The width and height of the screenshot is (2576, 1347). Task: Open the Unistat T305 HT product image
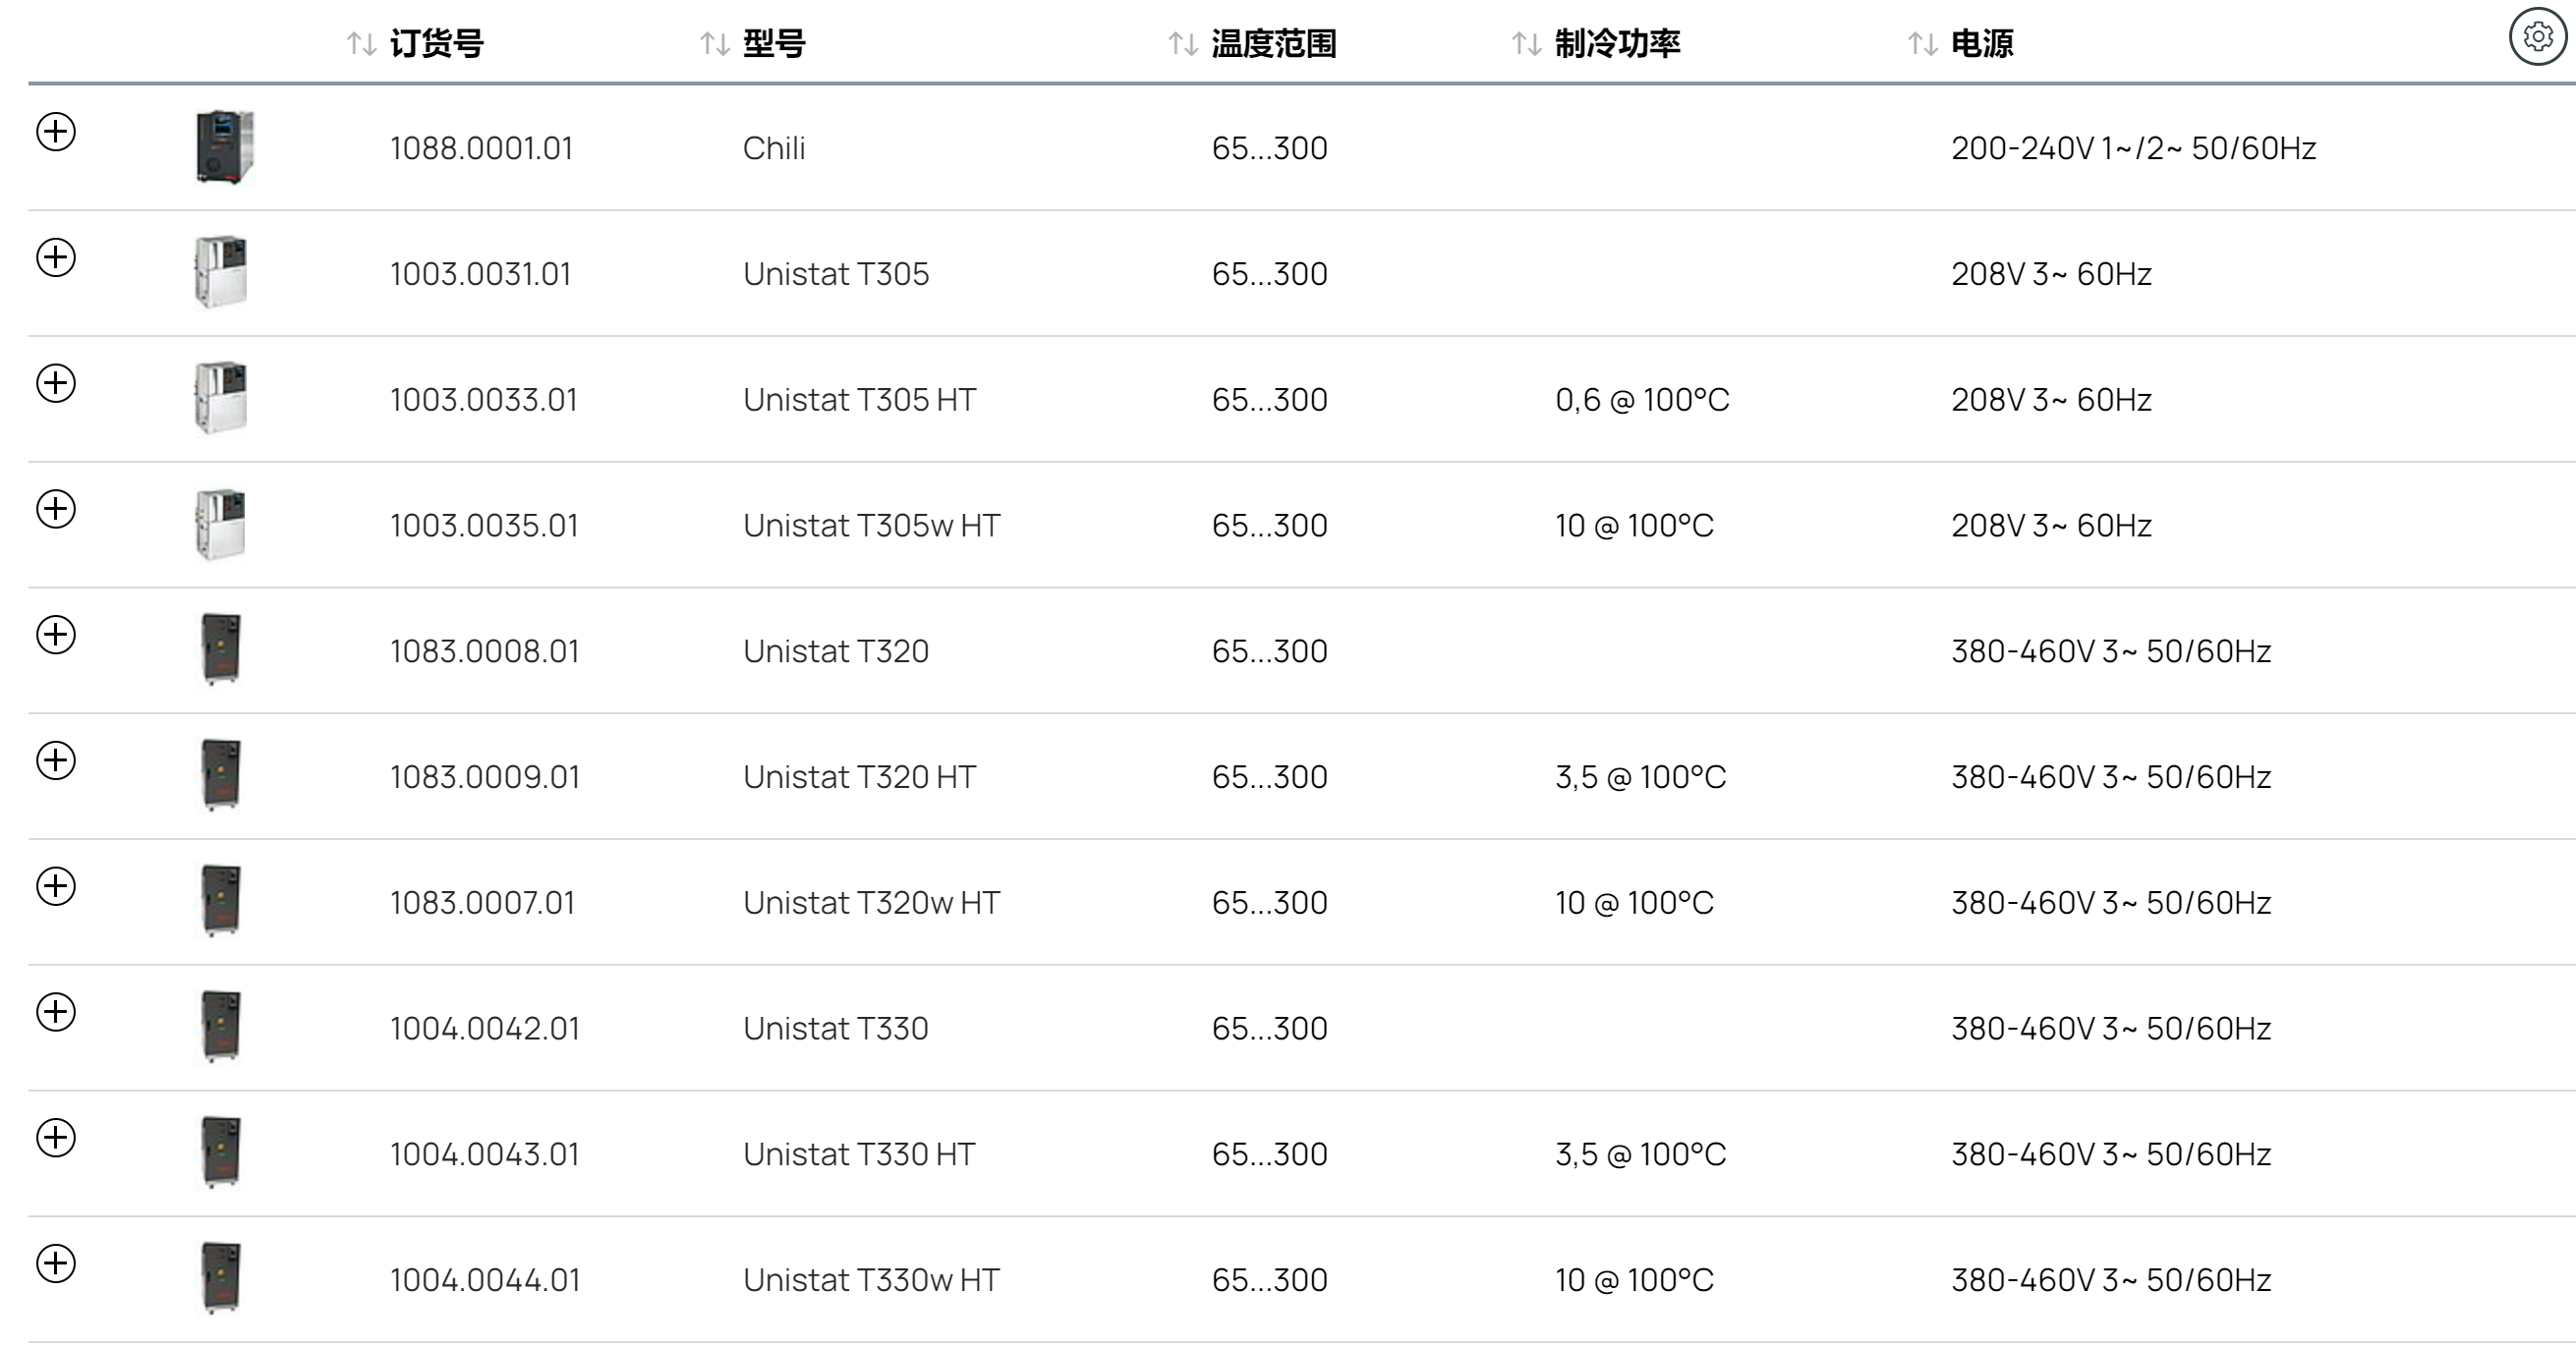(221, 398)
